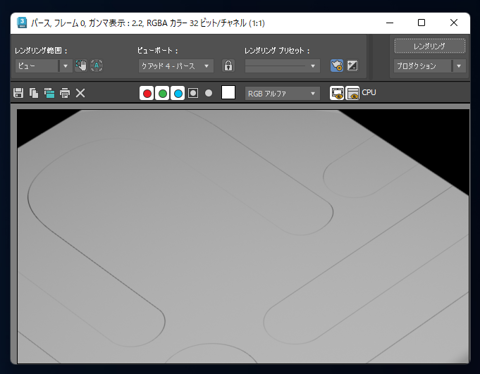Open viewport dropdown クアッド 4 - パース
Viewport: 480px width, 374px height.
(176, 66)
